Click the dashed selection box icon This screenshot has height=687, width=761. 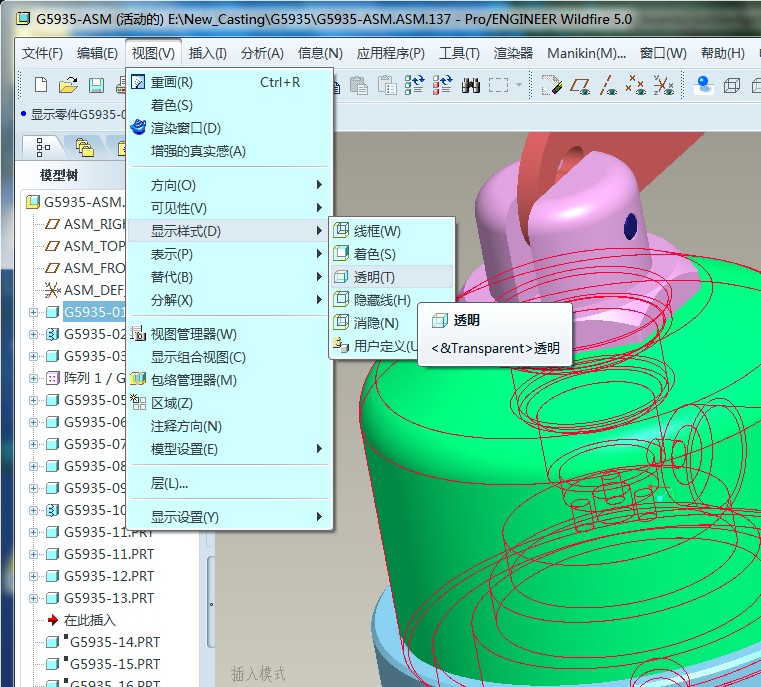(x=498, y=85)
